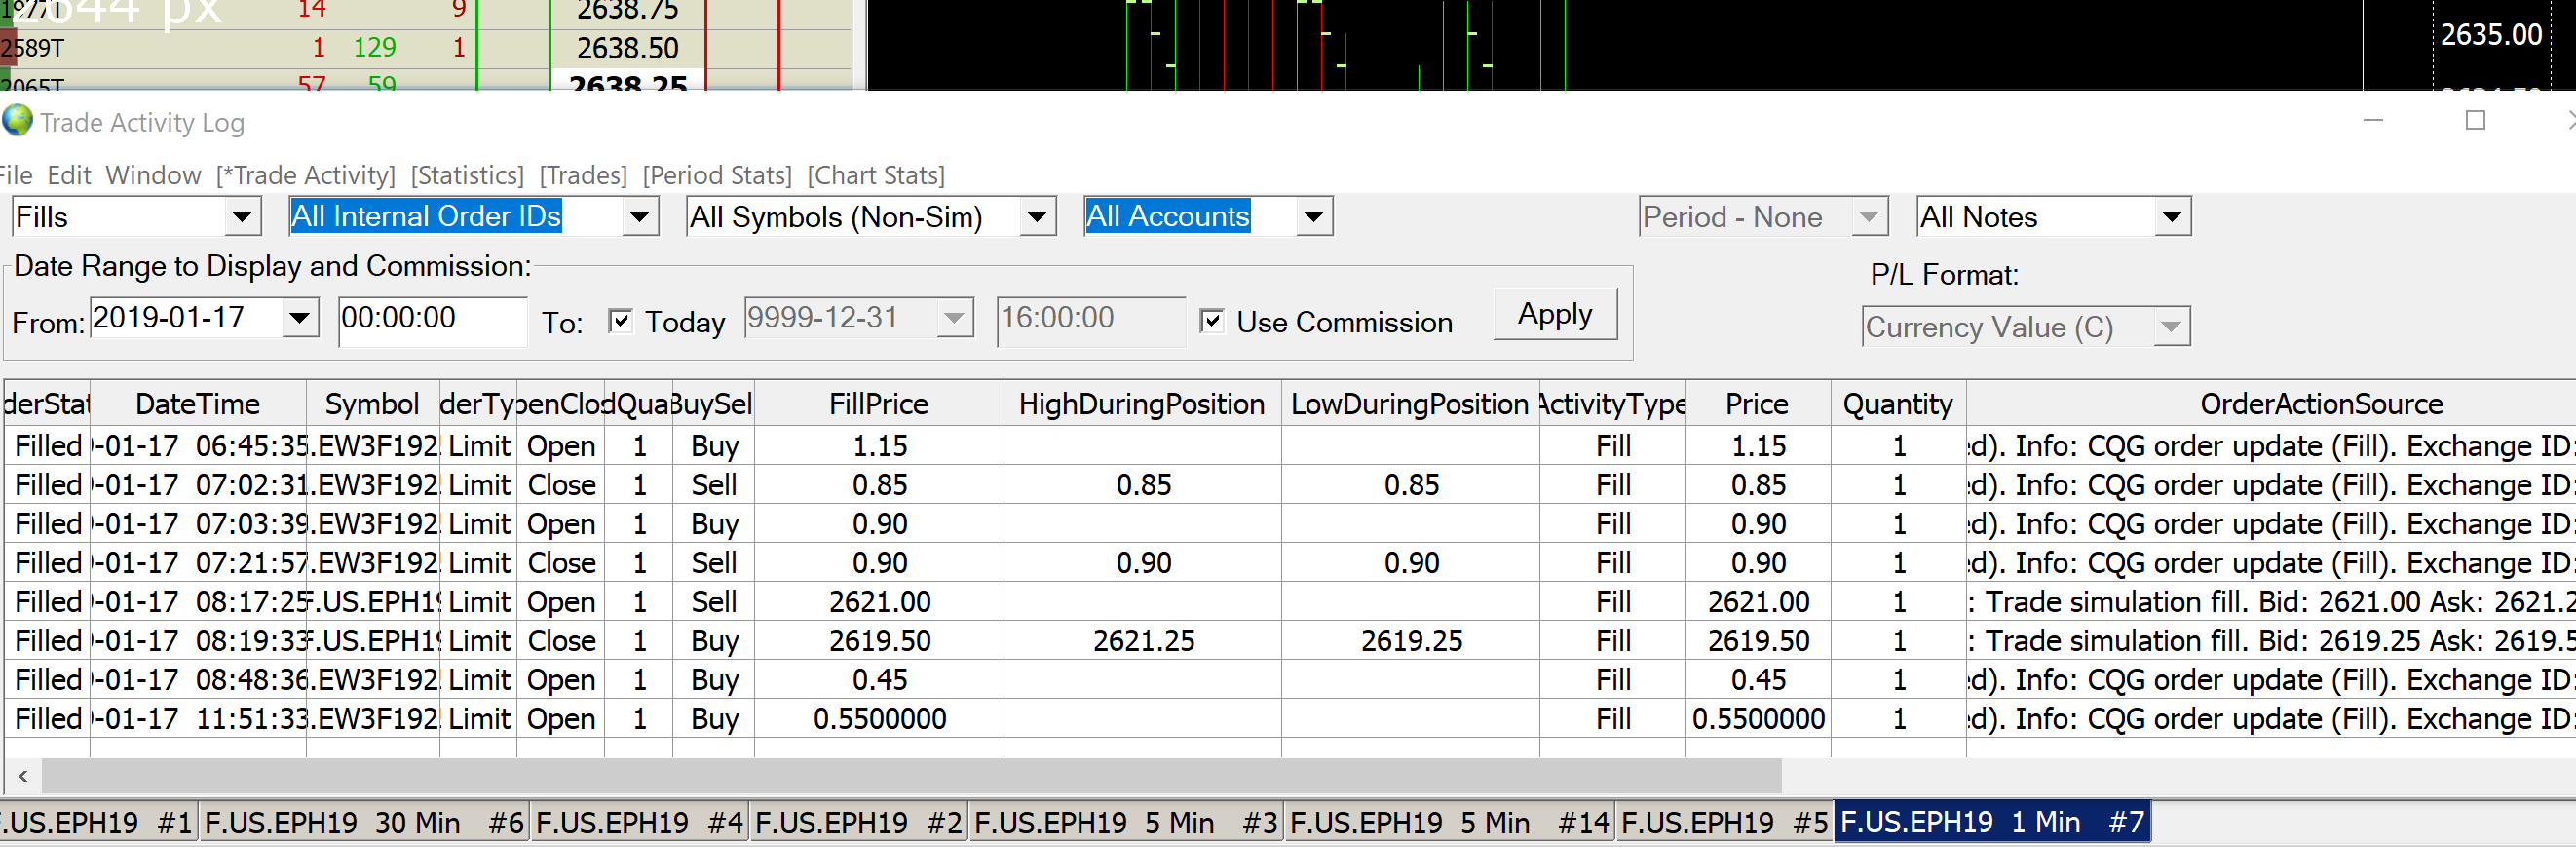Open the From date picker dropdown
This screenshot has height=847, width=2576.
coord(299,319)
